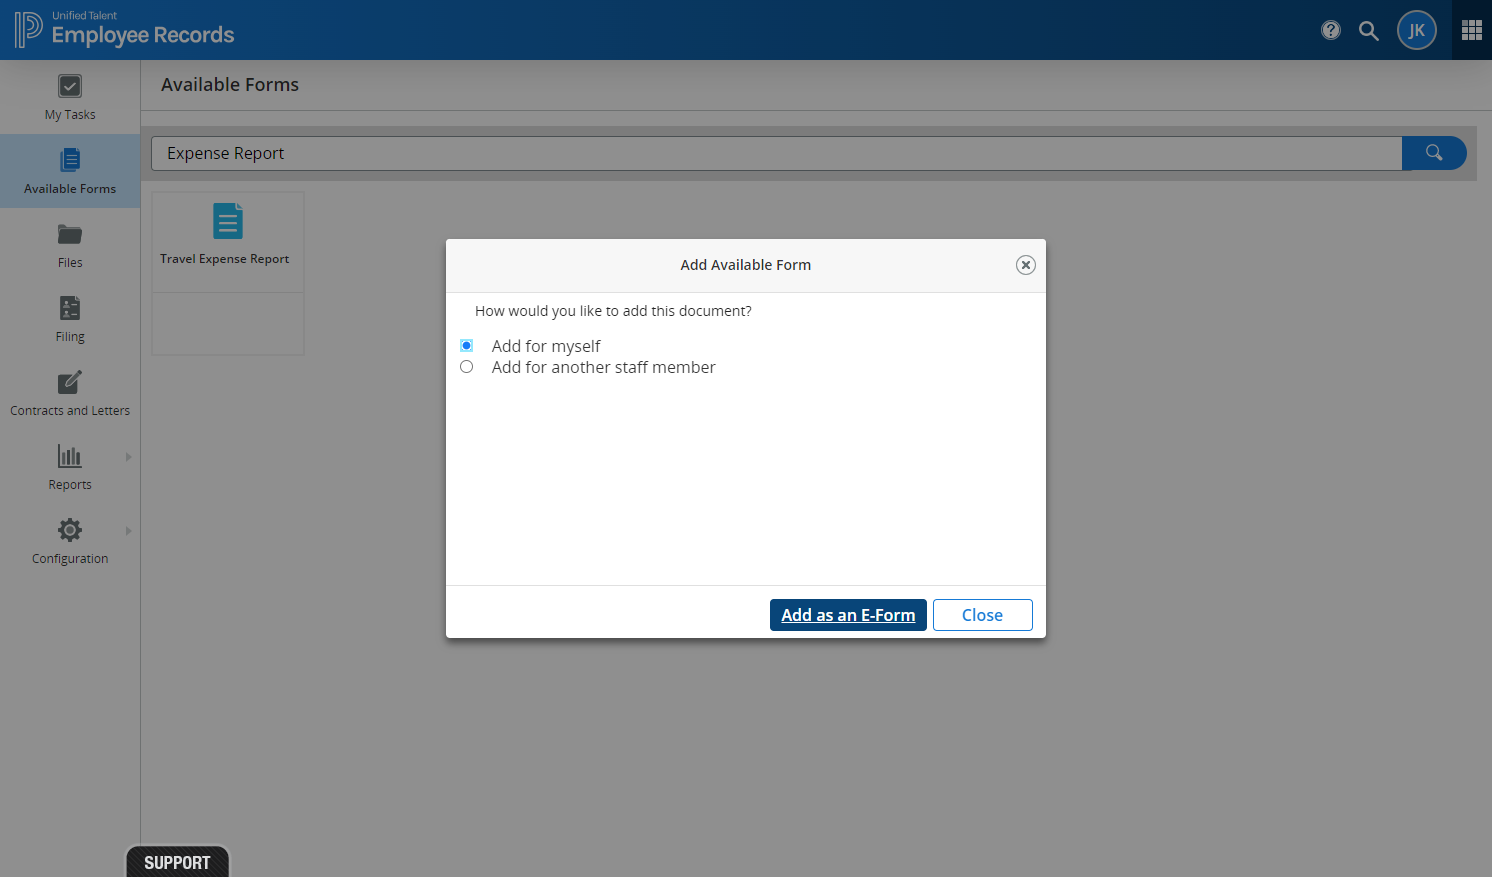Open the Filing sidebar icon
The width and height of the screenshot is (1492, 877).
70,308
